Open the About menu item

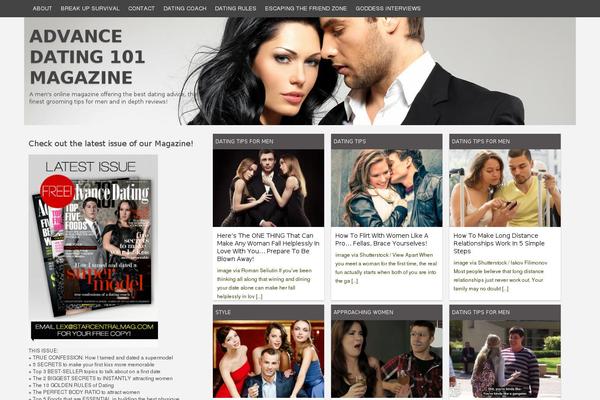point(42,8)
